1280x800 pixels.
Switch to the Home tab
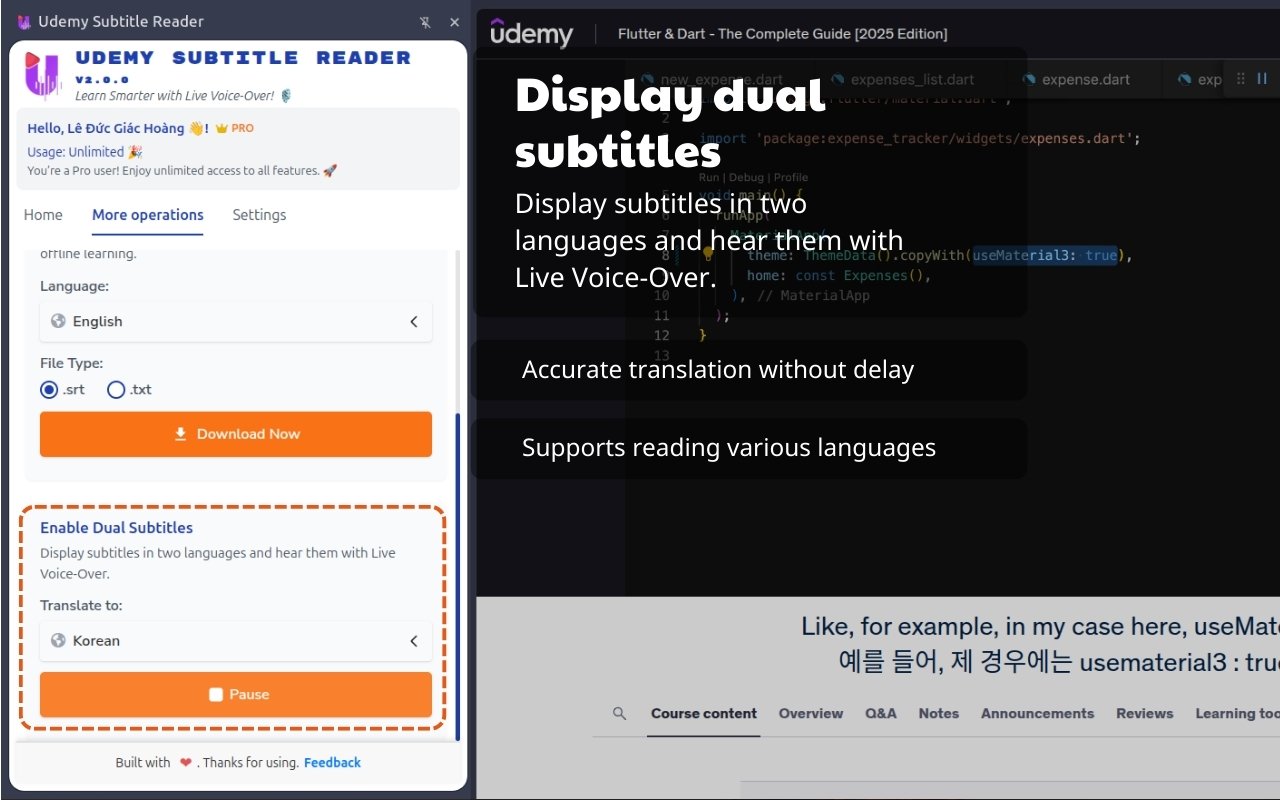coord(43,215)
